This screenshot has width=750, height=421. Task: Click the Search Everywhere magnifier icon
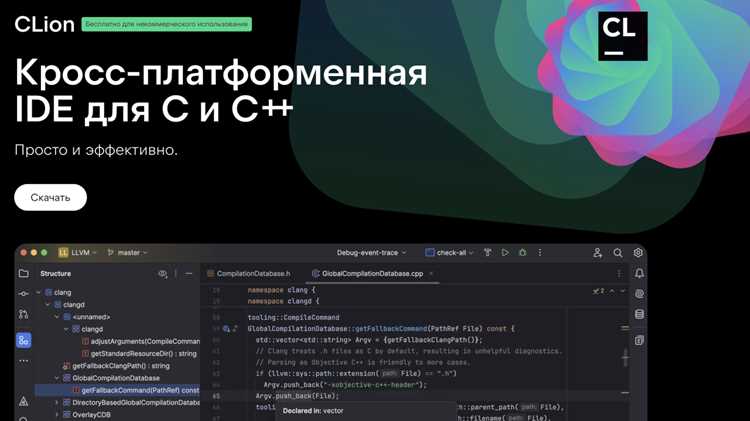coord(618,253)
